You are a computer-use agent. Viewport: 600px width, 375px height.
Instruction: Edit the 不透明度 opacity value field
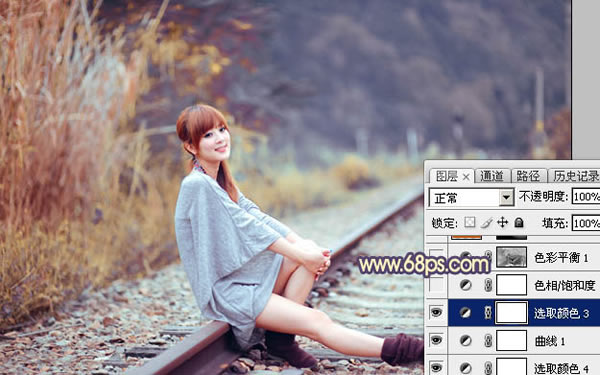(x=586, y=197)
